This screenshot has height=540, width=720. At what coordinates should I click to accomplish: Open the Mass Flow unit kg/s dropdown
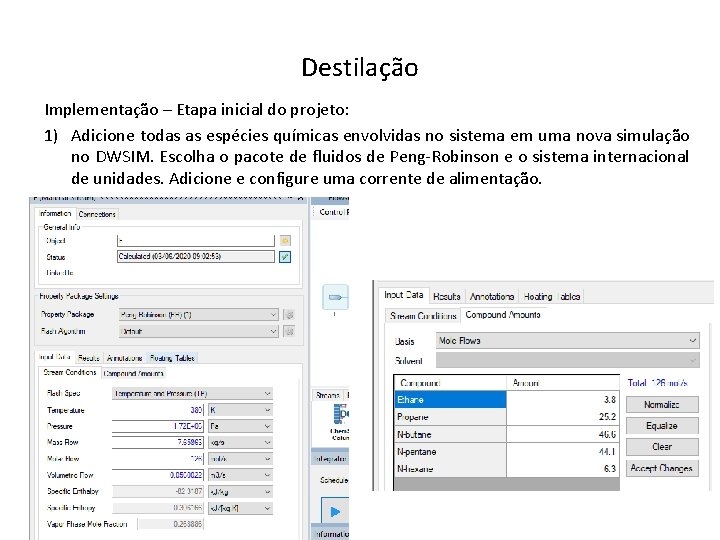coord(240,442)
